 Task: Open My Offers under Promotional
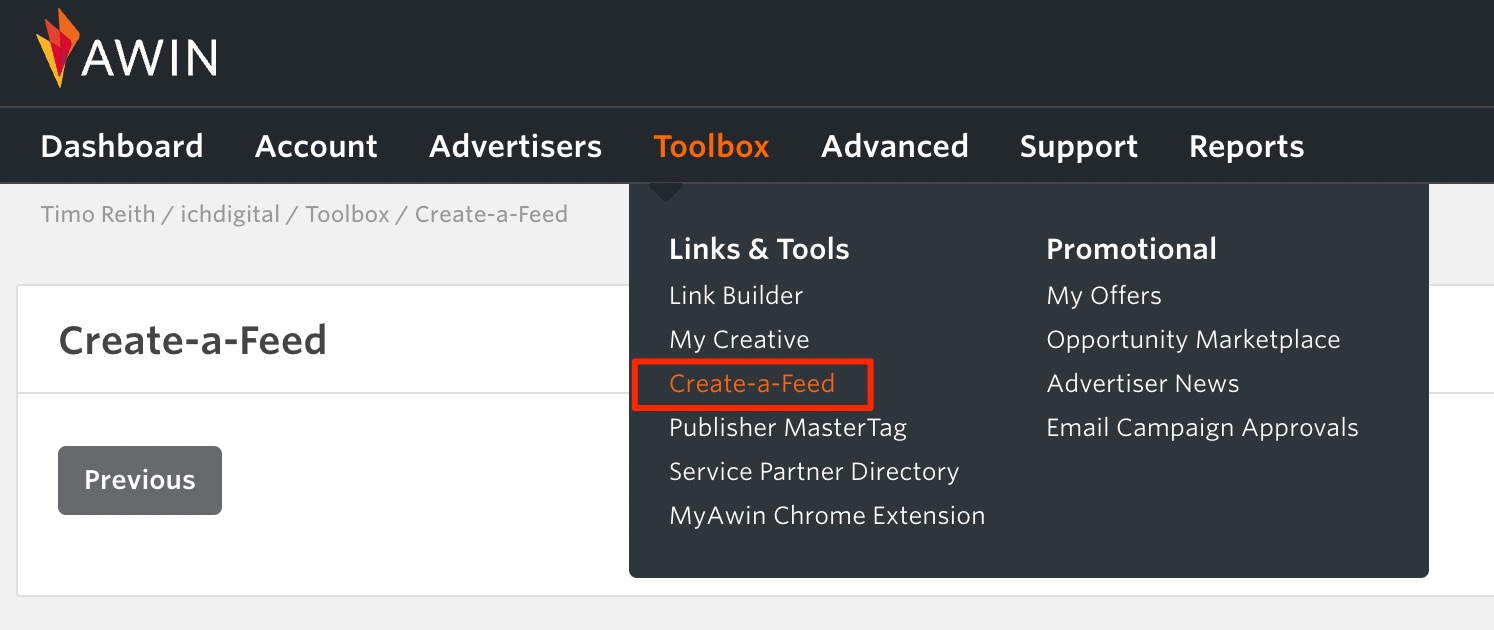click(1103, 295)
